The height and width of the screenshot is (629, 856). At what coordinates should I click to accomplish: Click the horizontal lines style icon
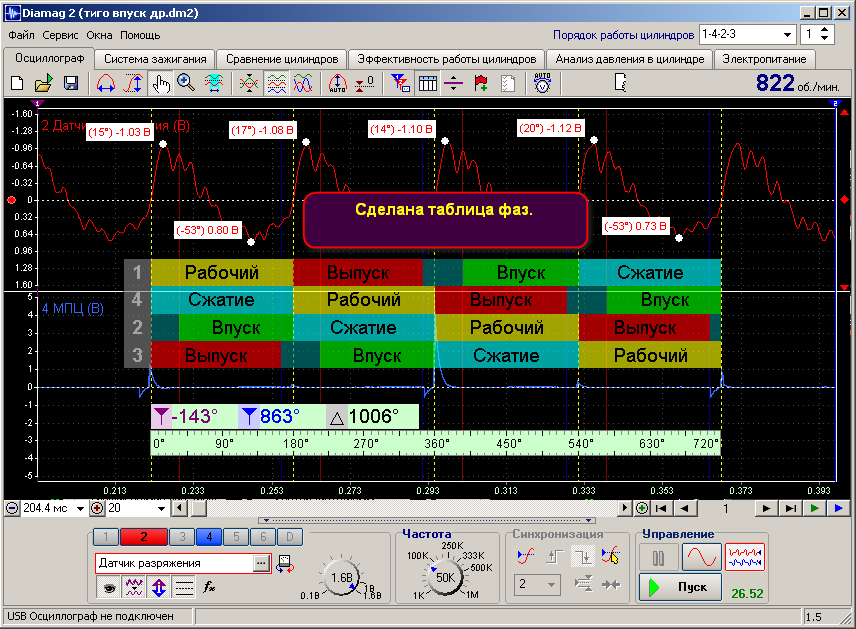(184, 588)
